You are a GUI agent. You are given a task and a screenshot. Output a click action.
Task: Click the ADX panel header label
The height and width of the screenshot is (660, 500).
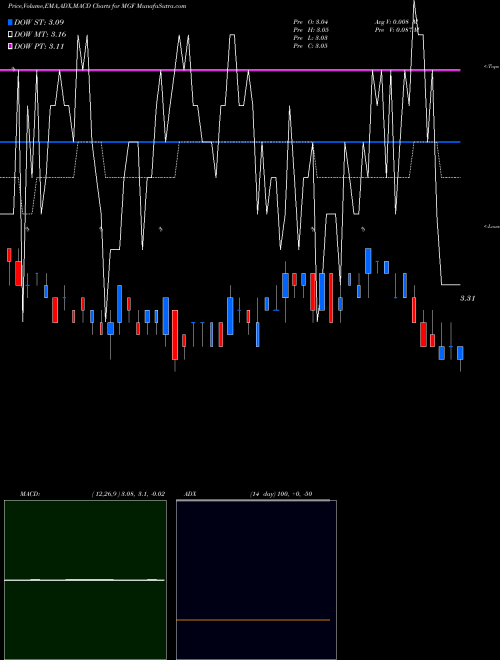190,494
